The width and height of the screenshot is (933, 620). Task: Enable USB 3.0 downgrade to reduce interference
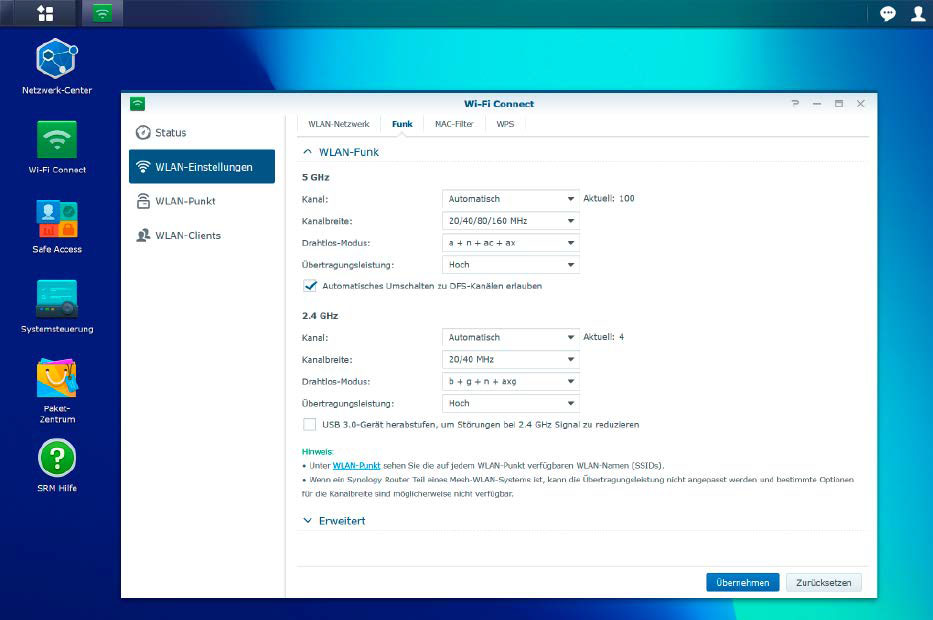point(311,424)
